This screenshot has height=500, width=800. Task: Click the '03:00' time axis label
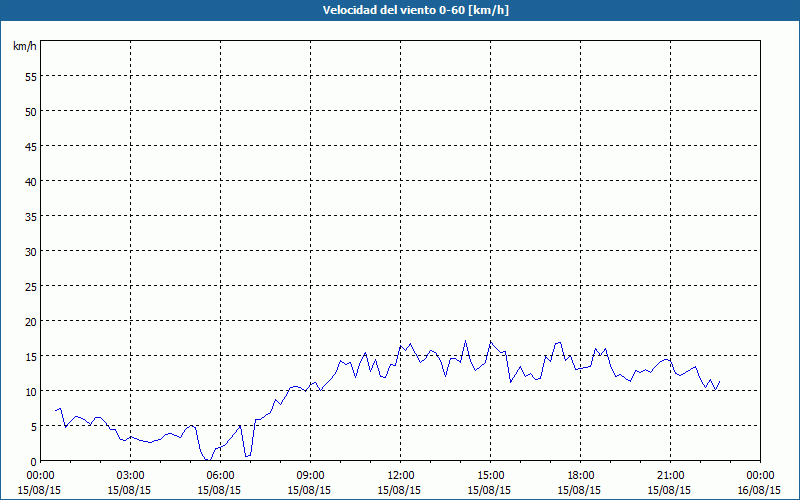pos(131,476)
